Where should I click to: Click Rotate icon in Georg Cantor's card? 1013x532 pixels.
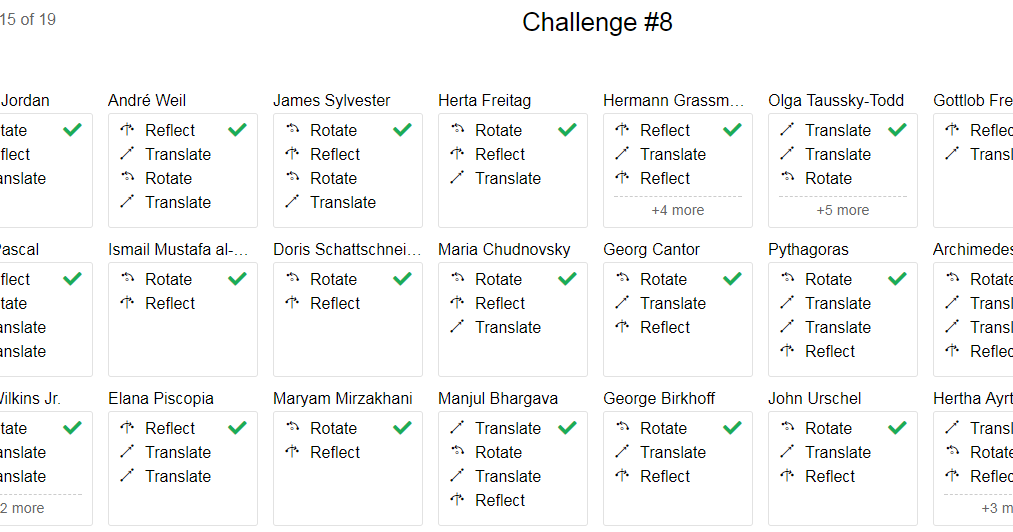[622, 279]
